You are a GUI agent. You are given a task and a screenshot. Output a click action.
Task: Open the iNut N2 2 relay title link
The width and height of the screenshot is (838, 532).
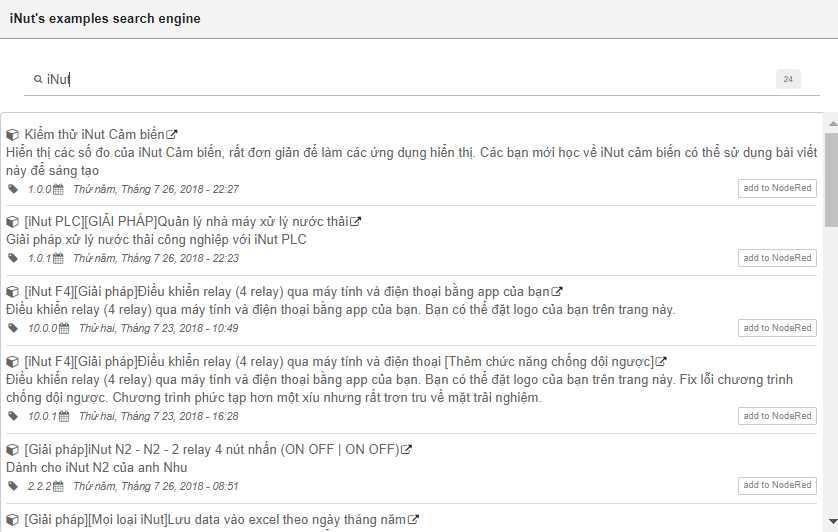(x=212, y=450)
